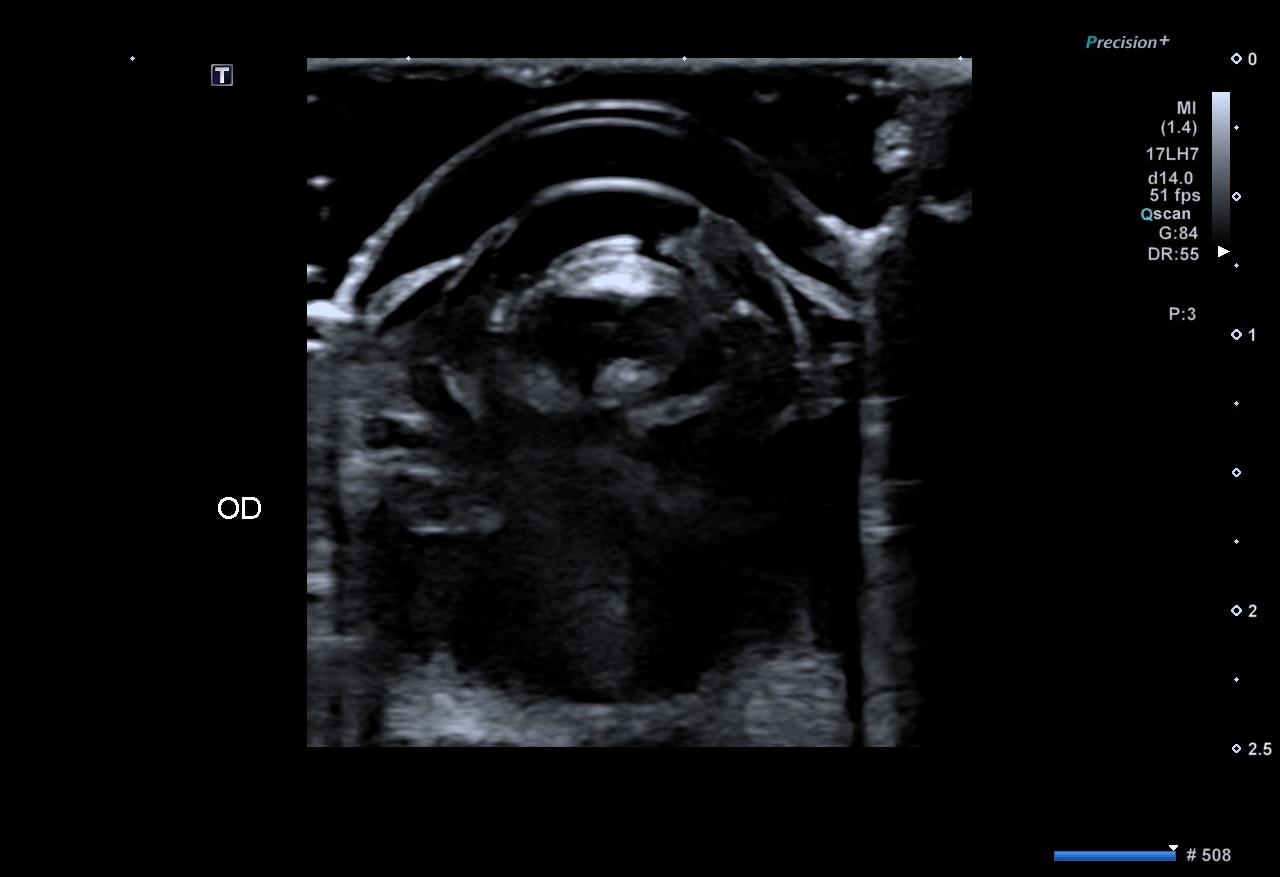Click the G:84 gain value
Viewport: 1280px width, 877px height.
point(1177,234)
